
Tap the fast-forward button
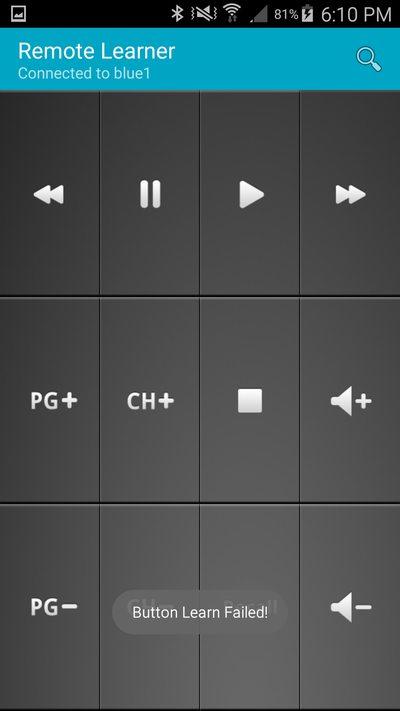pyautogui.click(x=350, y=194)
